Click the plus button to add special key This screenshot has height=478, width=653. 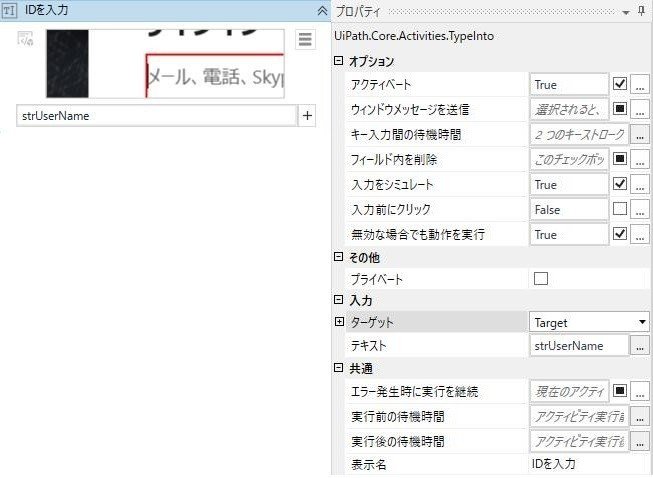(x=307, y=116)
